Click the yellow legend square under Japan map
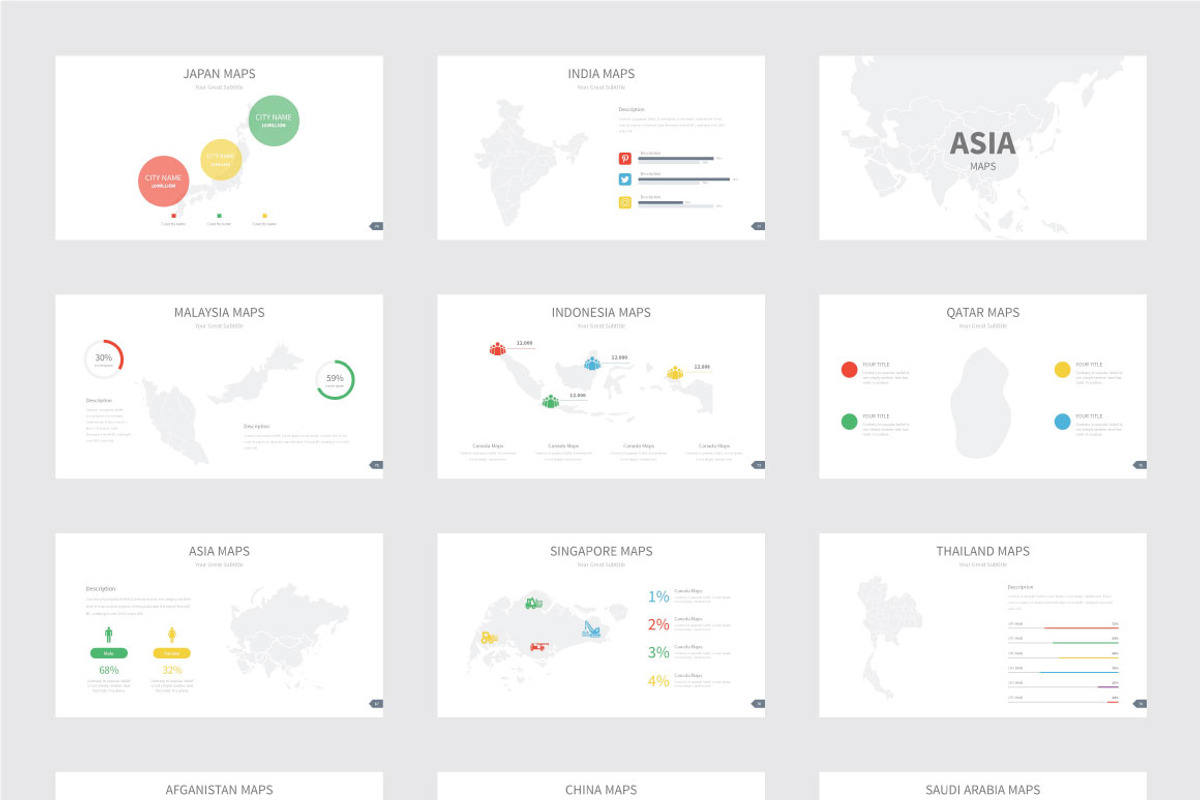Screen dimensions: 1200x800 [x=265, y=215]
